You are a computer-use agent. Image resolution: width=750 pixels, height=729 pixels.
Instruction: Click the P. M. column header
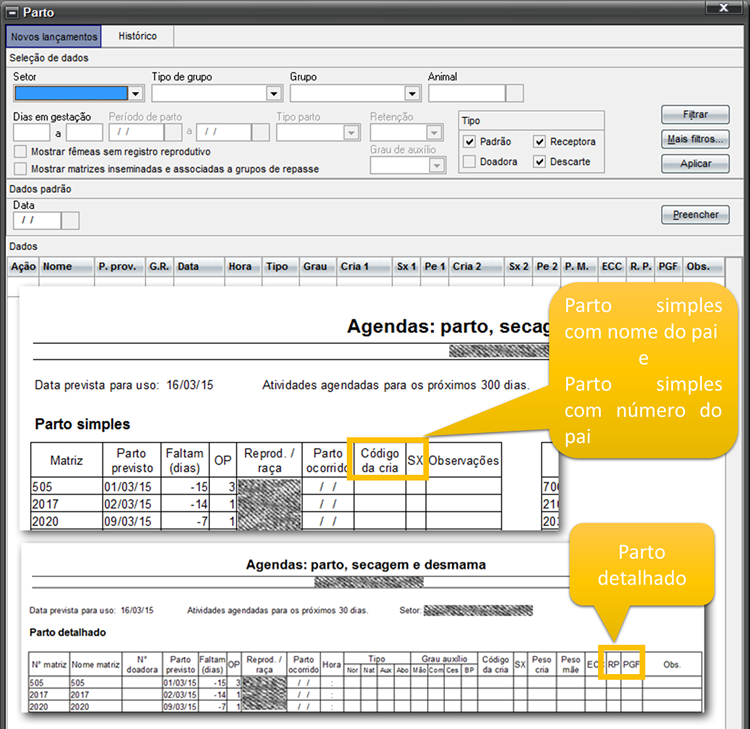[x=579, y=266]
